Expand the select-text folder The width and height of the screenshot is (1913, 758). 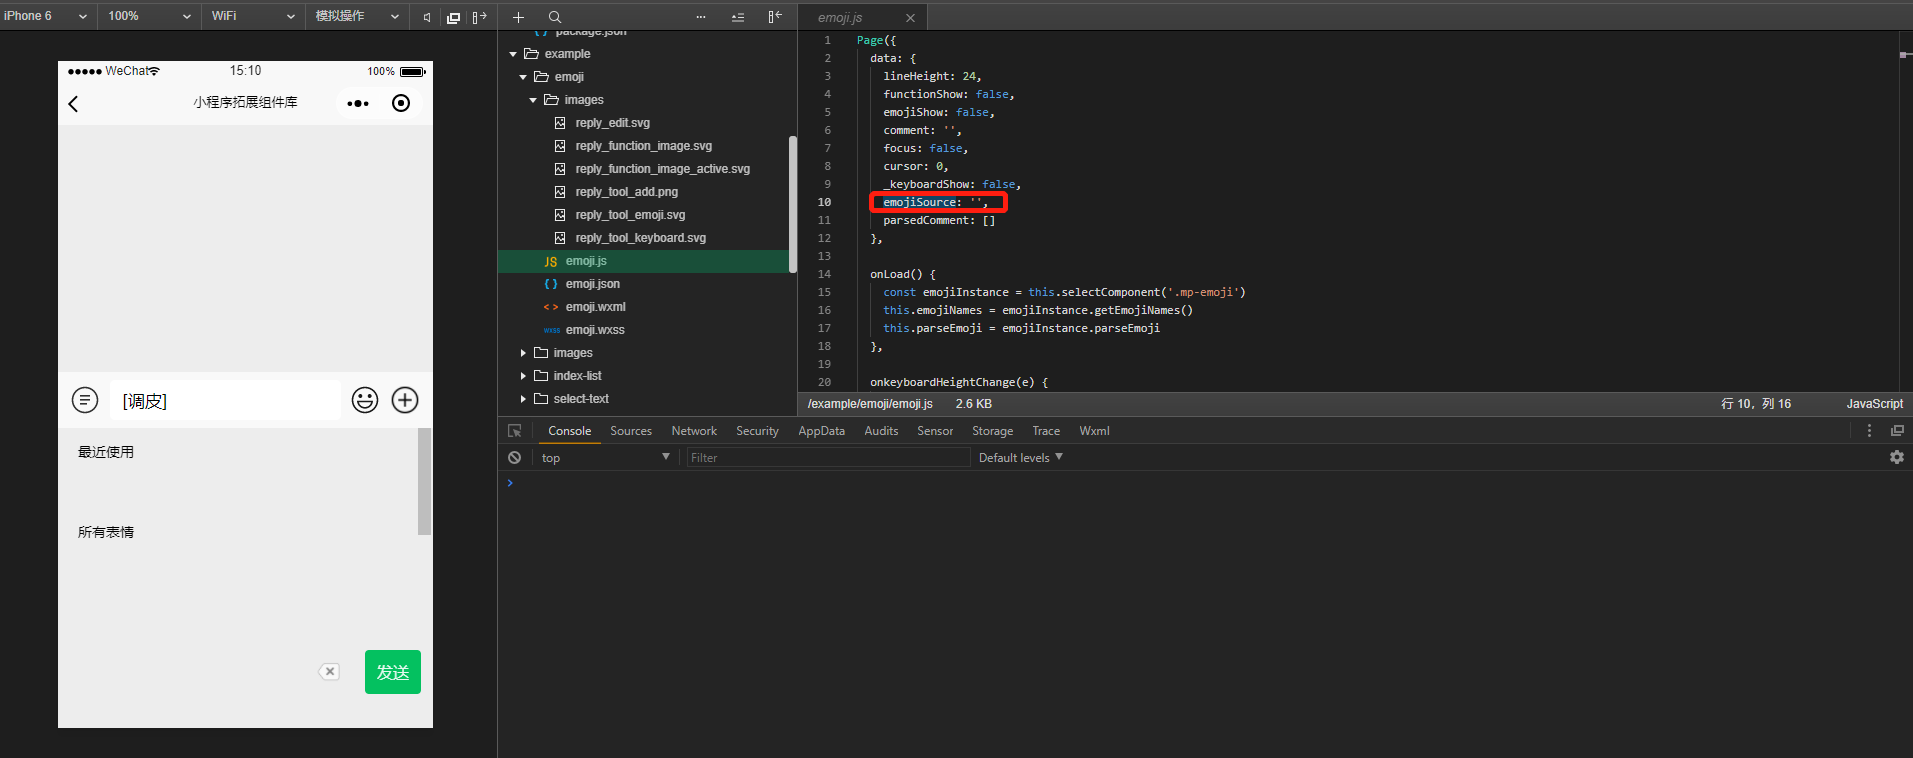pos(523,399)
